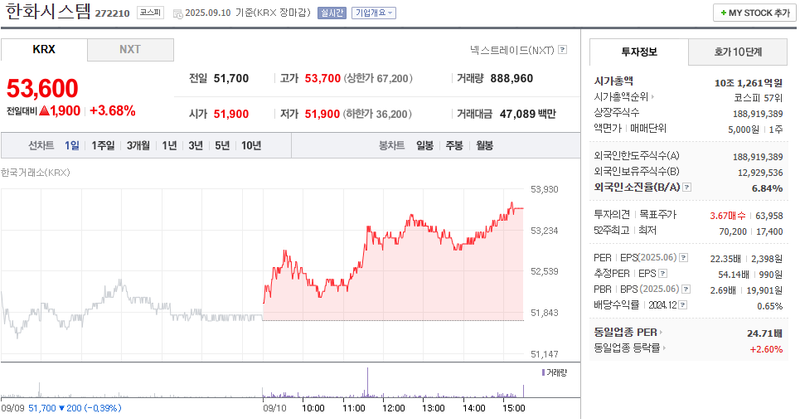Open help icon beside EPS(2025.06)
Screen dimensions: 800x419
click(x=684, y=258)
